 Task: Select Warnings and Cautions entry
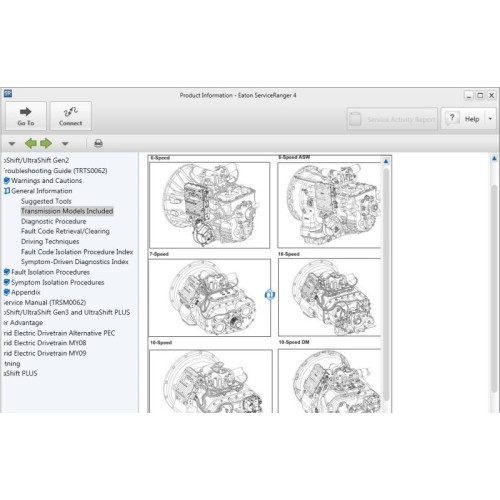(x=46, y=181)
